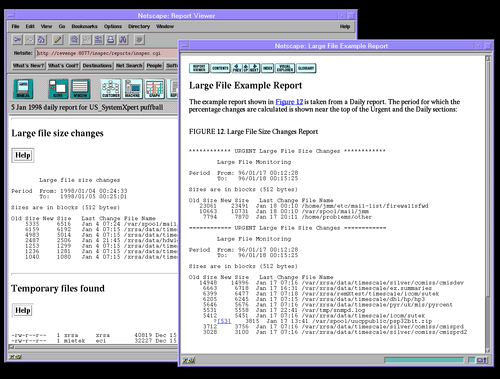This screenshot has width=500, height=379.
Task: Click 5 Jan 1998 daily report title text
Action: coord(87,107)
